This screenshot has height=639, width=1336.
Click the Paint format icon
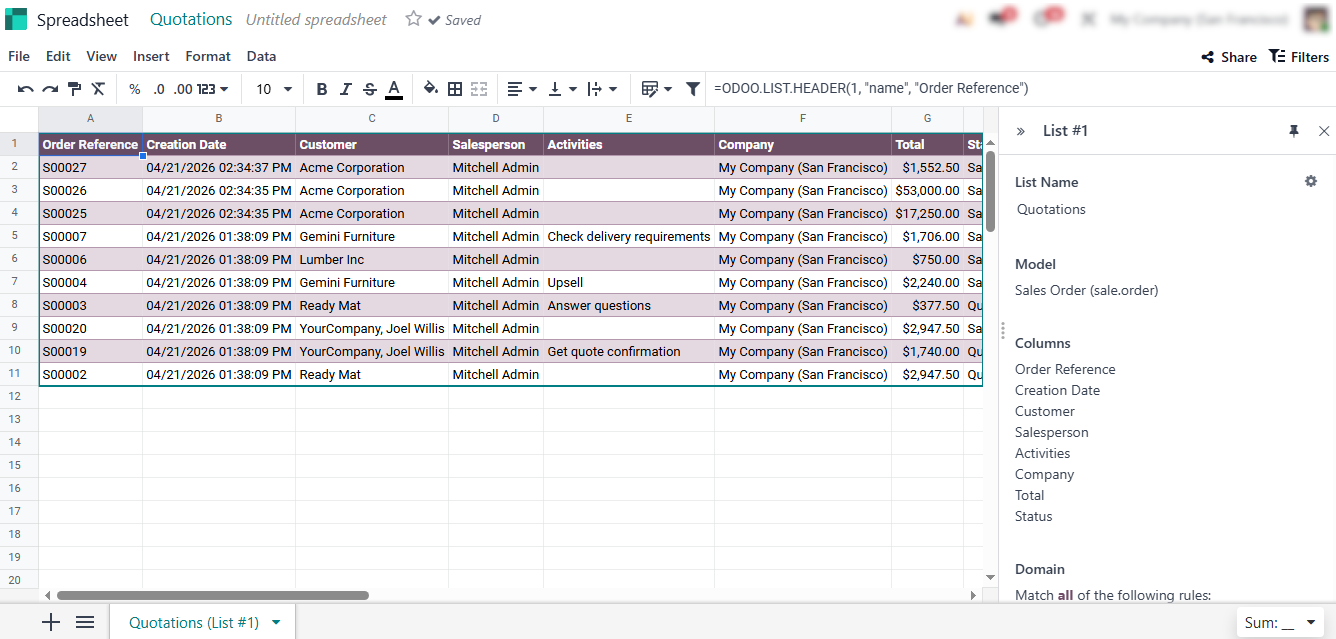pos(74,89)
